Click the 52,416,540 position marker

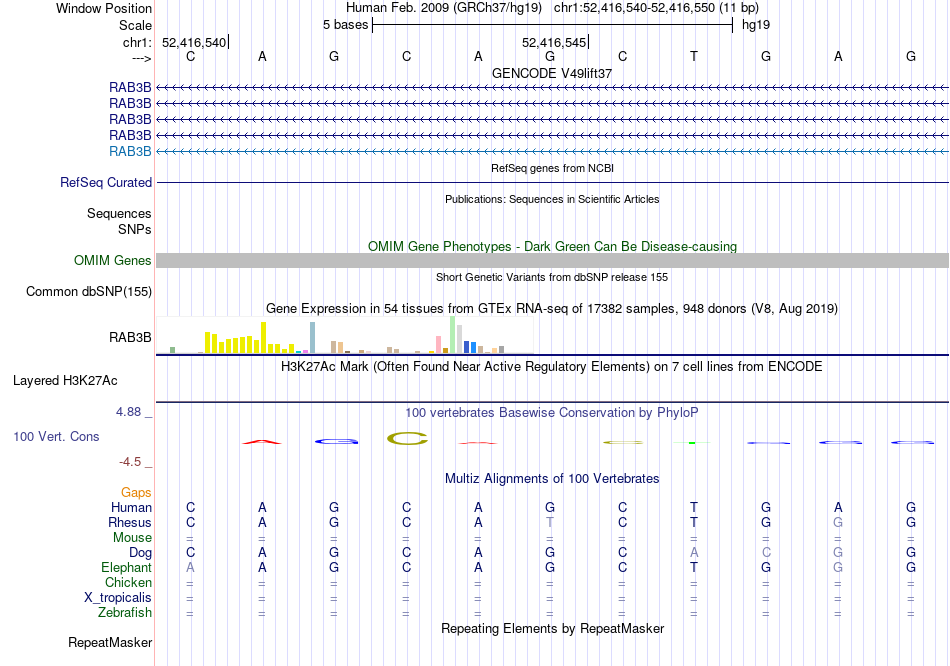point(194,42)
